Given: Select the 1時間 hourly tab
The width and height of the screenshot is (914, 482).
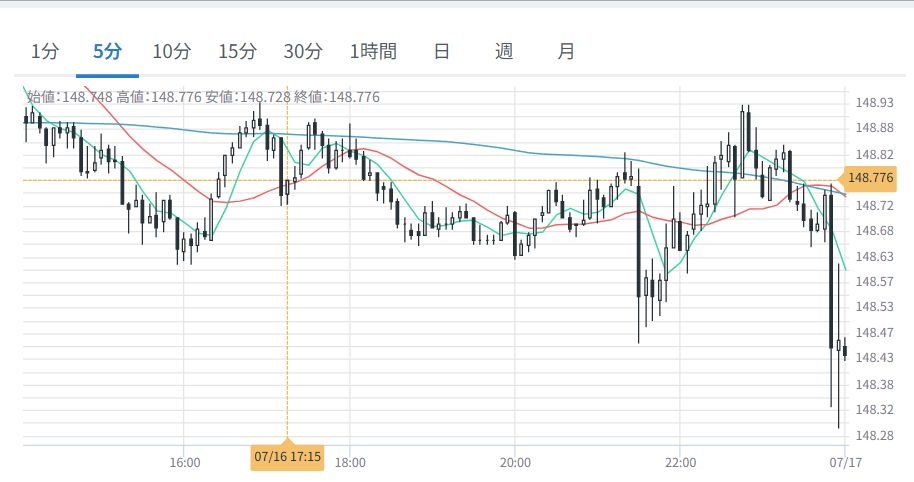Looking at the screenshot, I should tap(373, 51).
